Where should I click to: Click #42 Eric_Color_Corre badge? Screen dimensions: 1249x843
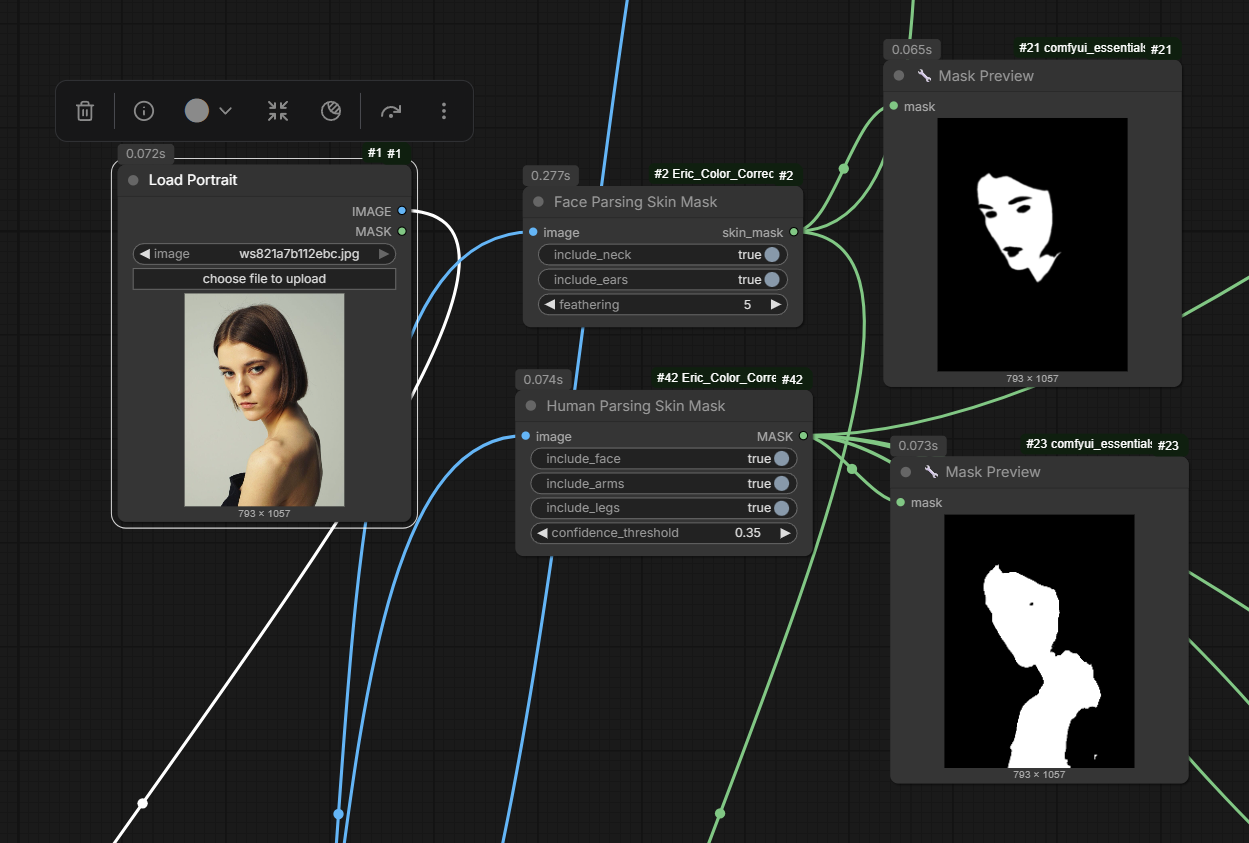click(715, 378)
